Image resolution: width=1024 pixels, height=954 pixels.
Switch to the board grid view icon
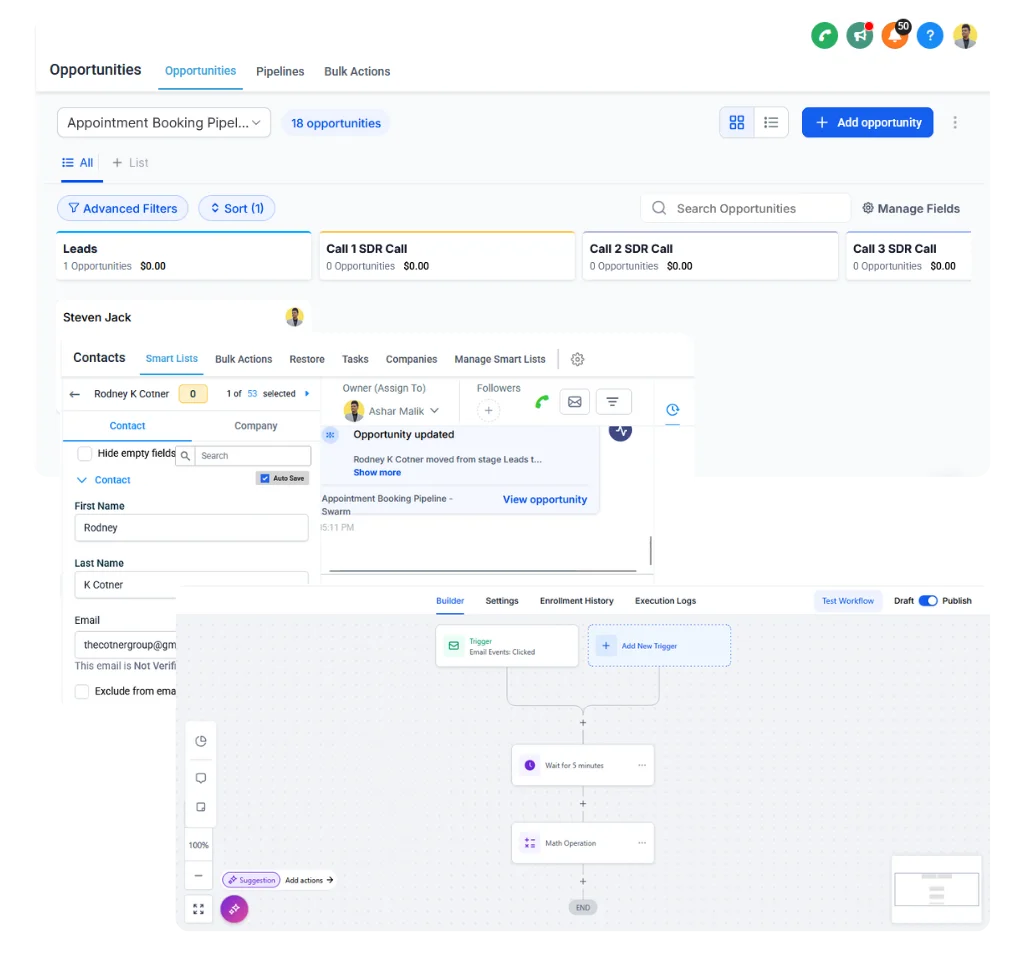[x=737, y=122]
